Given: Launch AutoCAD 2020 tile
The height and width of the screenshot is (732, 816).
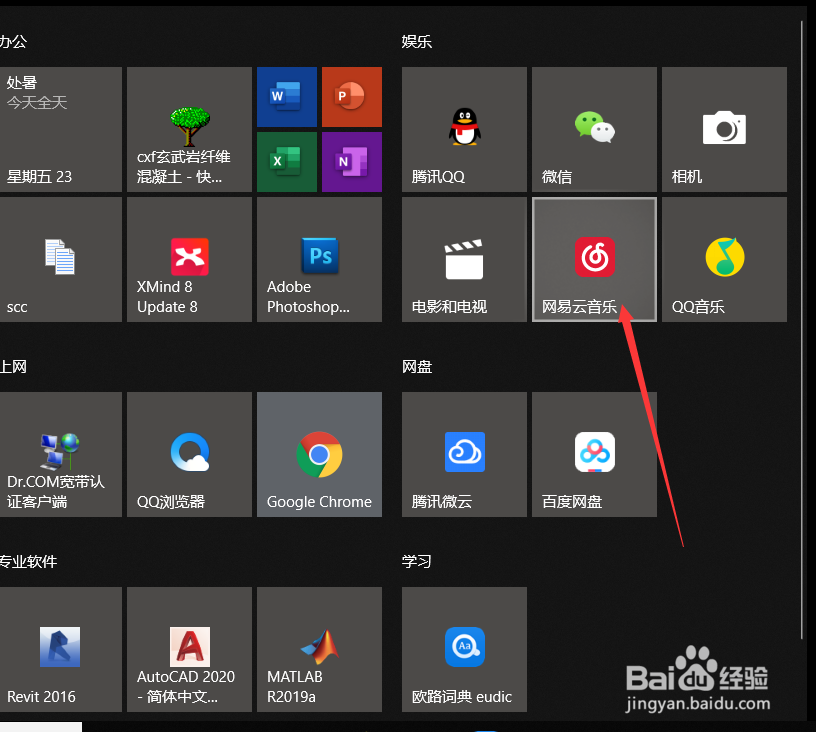Looking at the screenshot, I should coord(189,650).
